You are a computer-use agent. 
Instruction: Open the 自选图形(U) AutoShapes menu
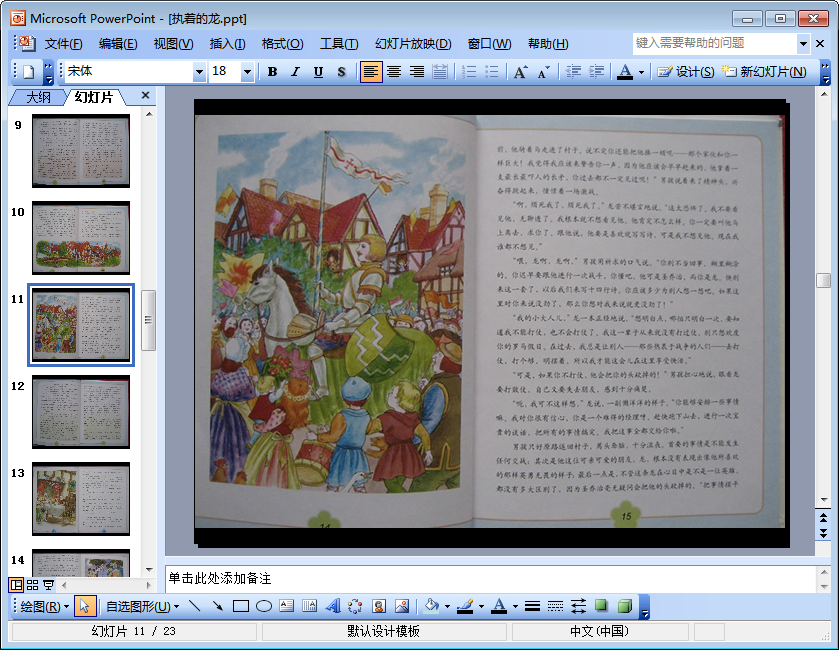[x=142, y=606]
